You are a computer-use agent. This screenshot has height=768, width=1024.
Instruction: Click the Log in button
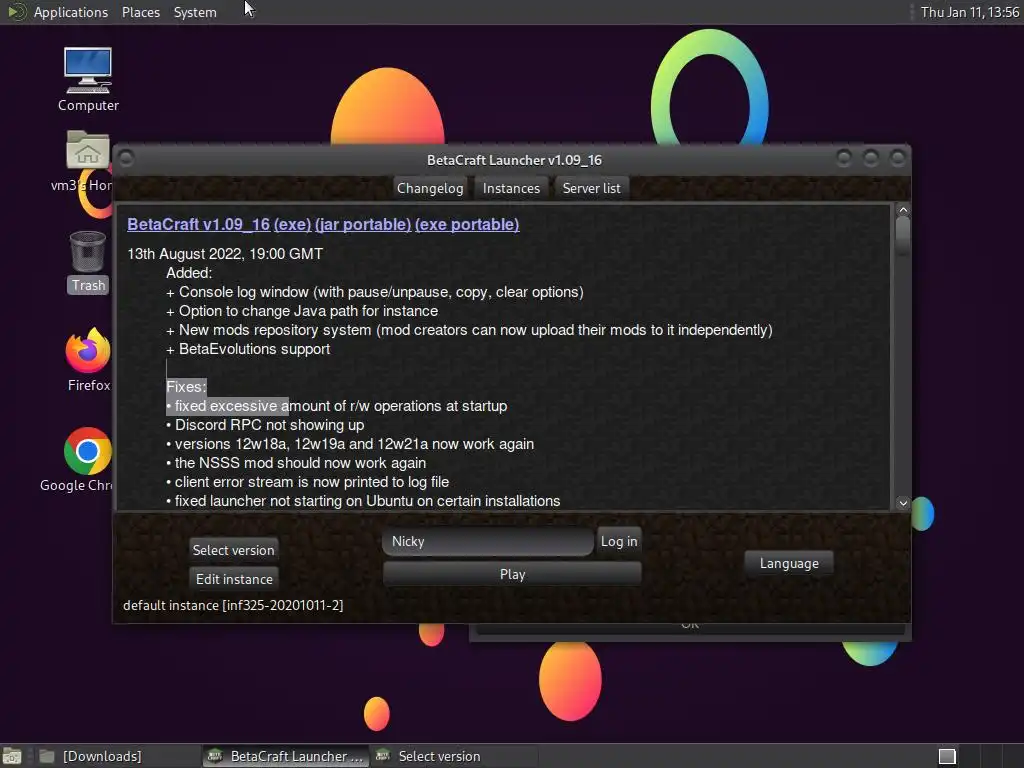pyautogui.click(x=619, y=541)
